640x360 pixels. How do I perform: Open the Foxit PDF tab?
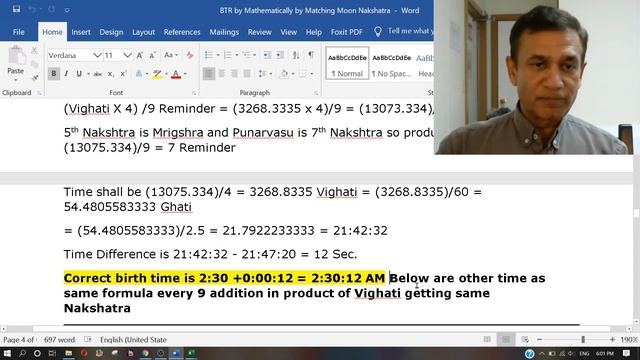347,32
